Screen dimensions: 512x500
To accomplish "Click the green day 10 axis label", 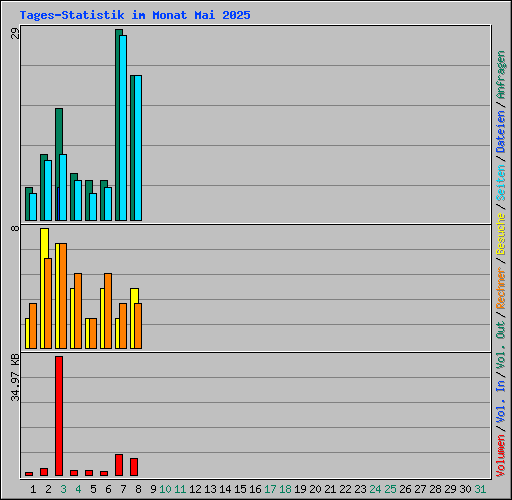I will 165,489.
